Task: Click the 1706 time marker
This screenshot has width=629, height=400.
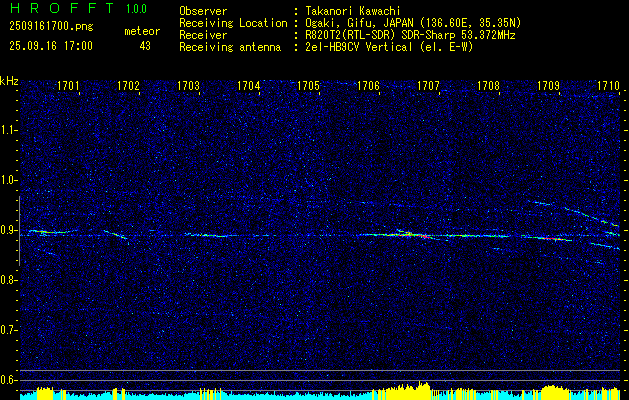Action: (369, 86)
